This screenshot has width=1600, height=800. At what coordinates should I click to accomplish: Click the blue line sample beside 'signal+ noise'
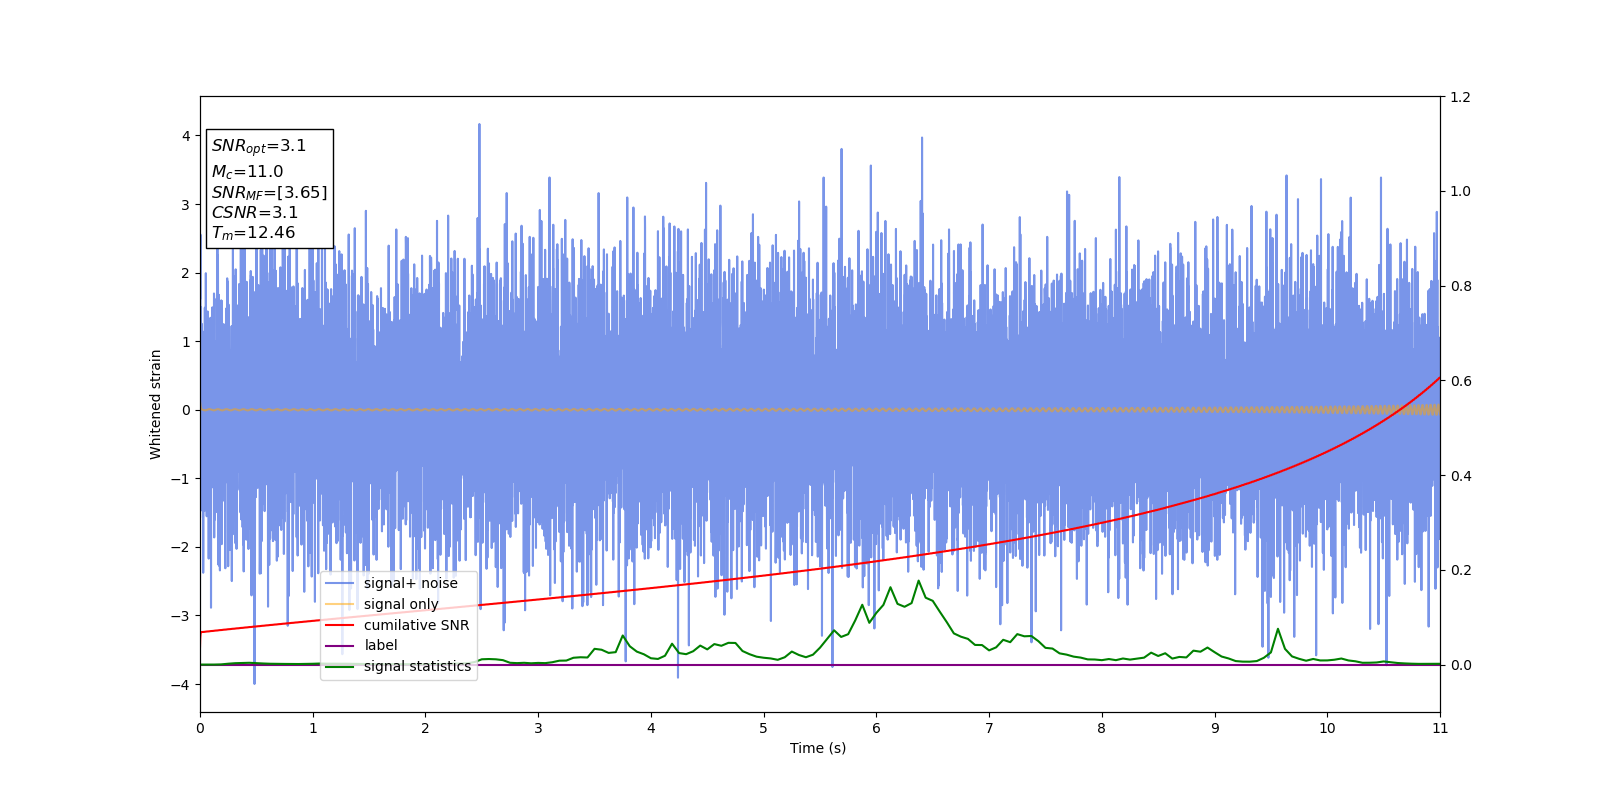[340, 583]
